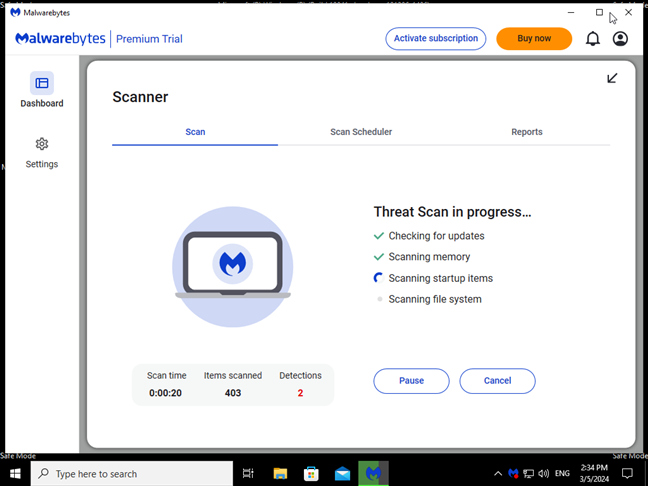Open the account profile icon
Screen dimensions: 648x486
point(620,39)
